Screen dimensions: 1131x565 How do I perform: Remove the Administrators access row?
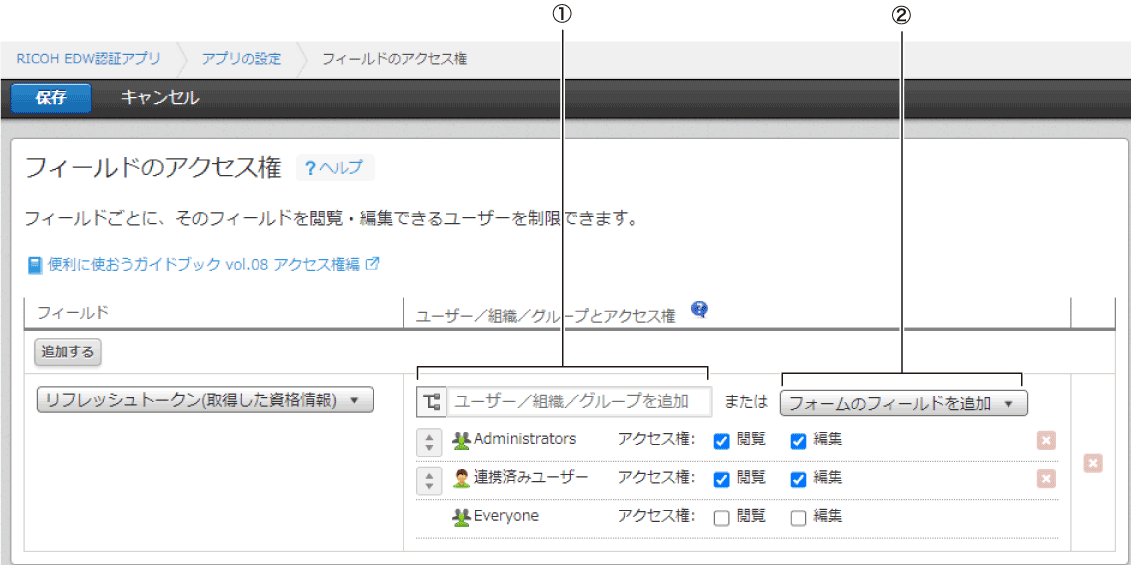click(1046, 440)
